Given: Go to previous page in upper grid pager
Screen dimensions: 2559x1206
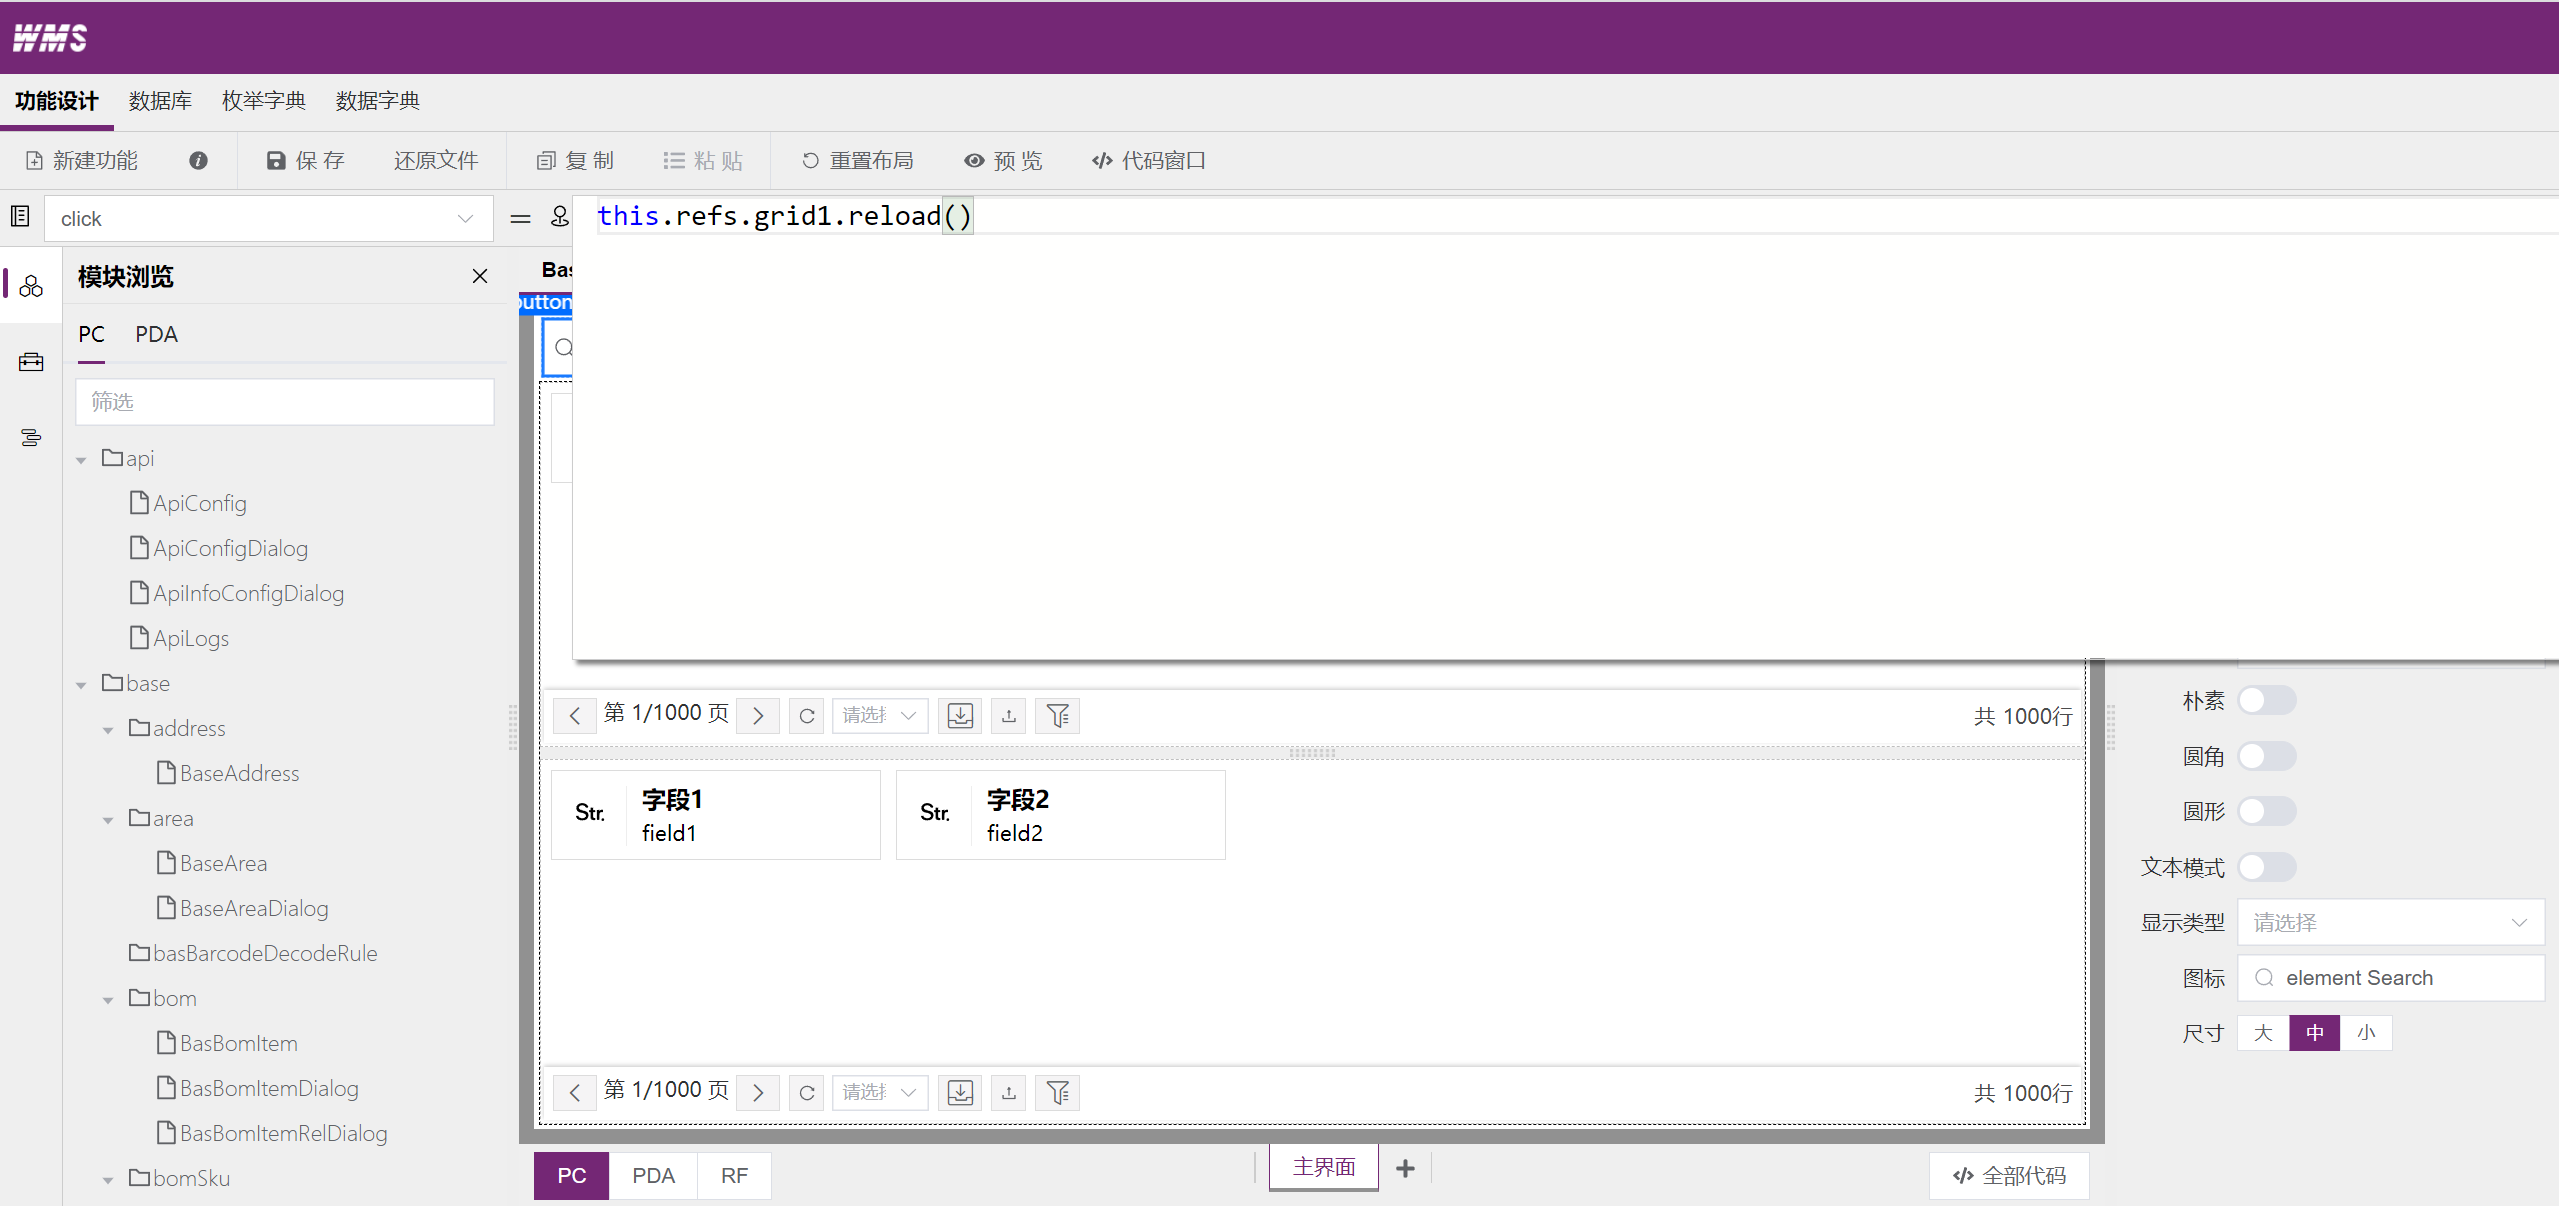Looking at the screenshot, I should [575, 716].
